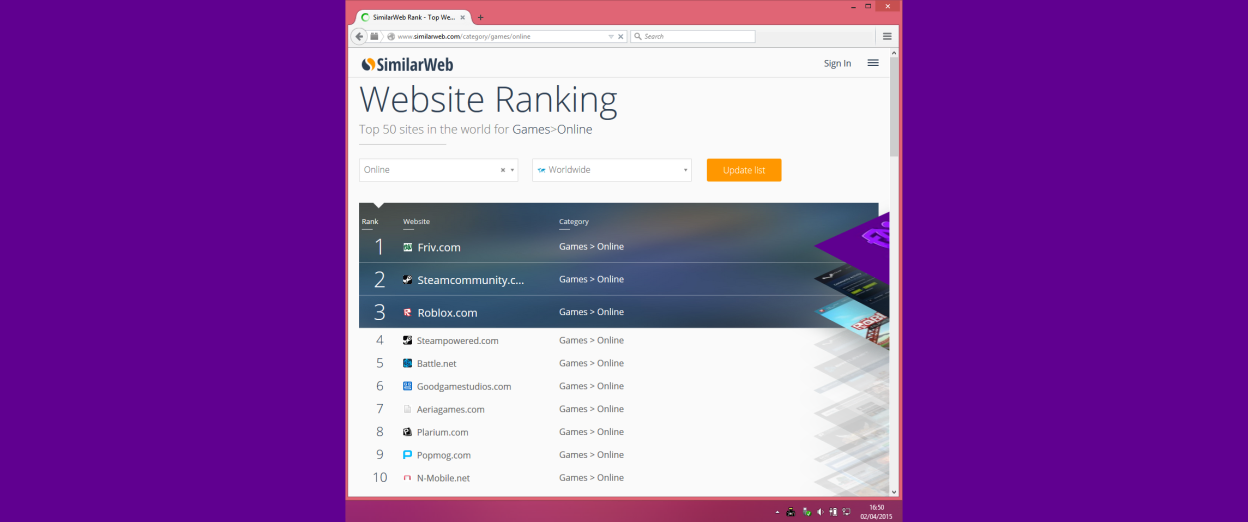Click the browser back arrow button

359,36
